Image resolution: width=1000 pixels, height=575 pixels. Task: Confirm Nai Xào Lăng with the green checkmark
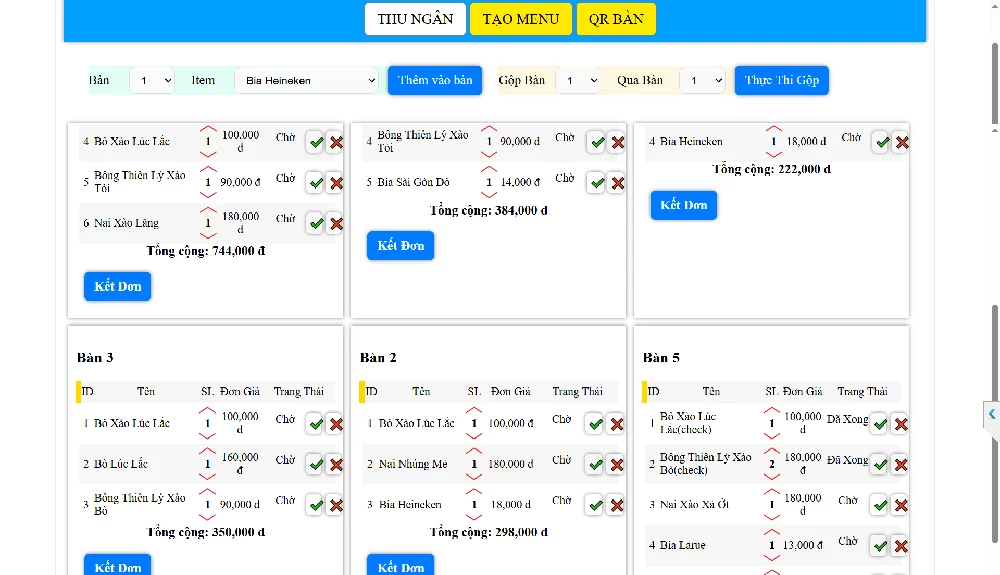tap(316, 223)
